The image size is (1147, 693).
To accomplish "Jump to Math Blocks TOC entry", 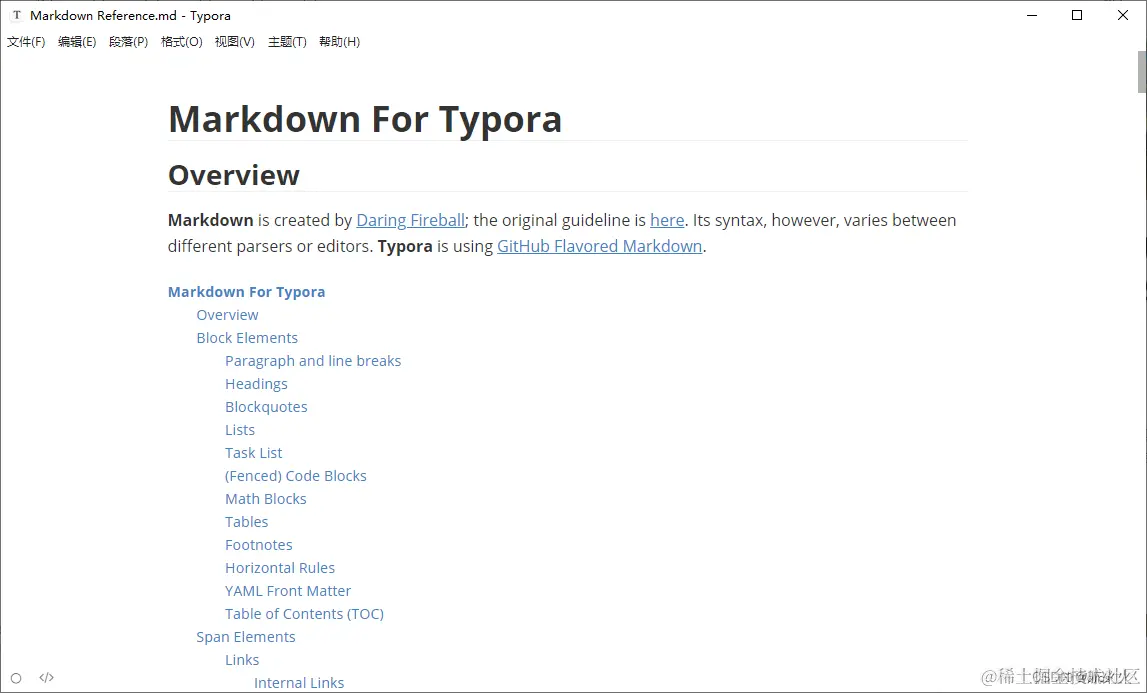I will point(266,499).
